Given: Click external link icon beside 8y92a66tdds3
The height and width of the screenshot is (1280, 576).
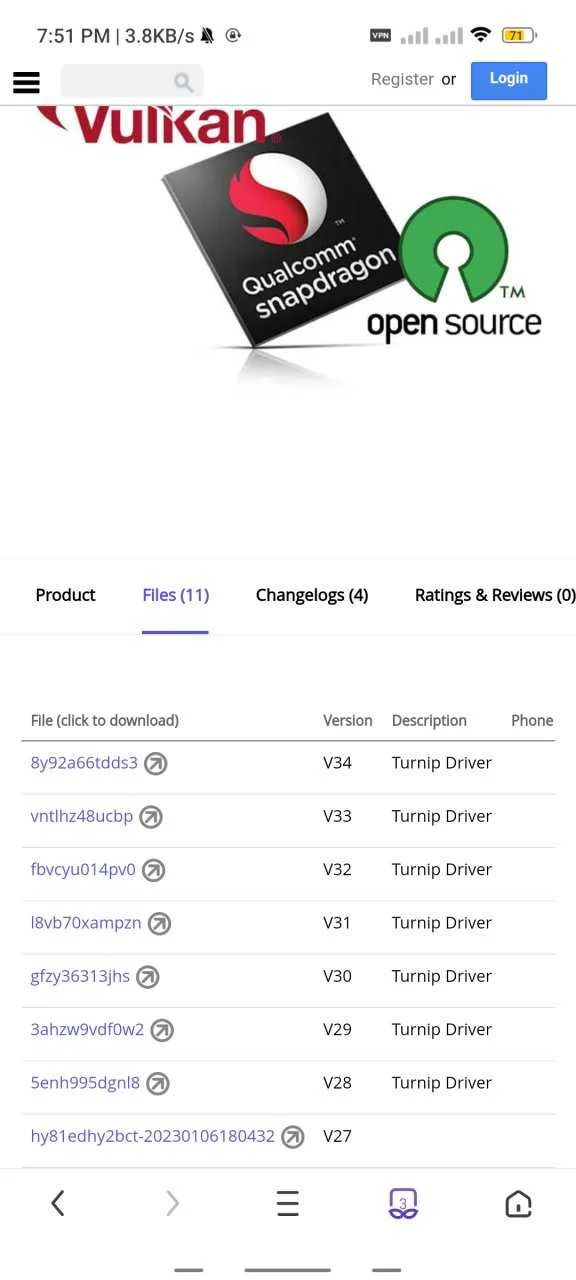Looking at the screenshot, I should click(x=155, y=764).
